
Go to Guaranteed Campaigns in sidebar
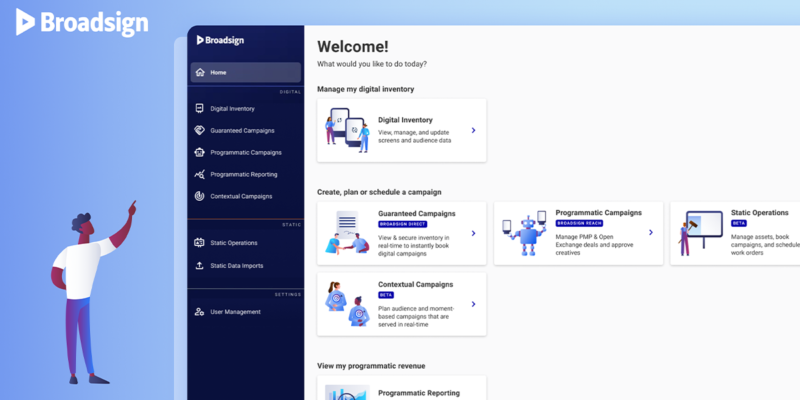click(242, 131)
